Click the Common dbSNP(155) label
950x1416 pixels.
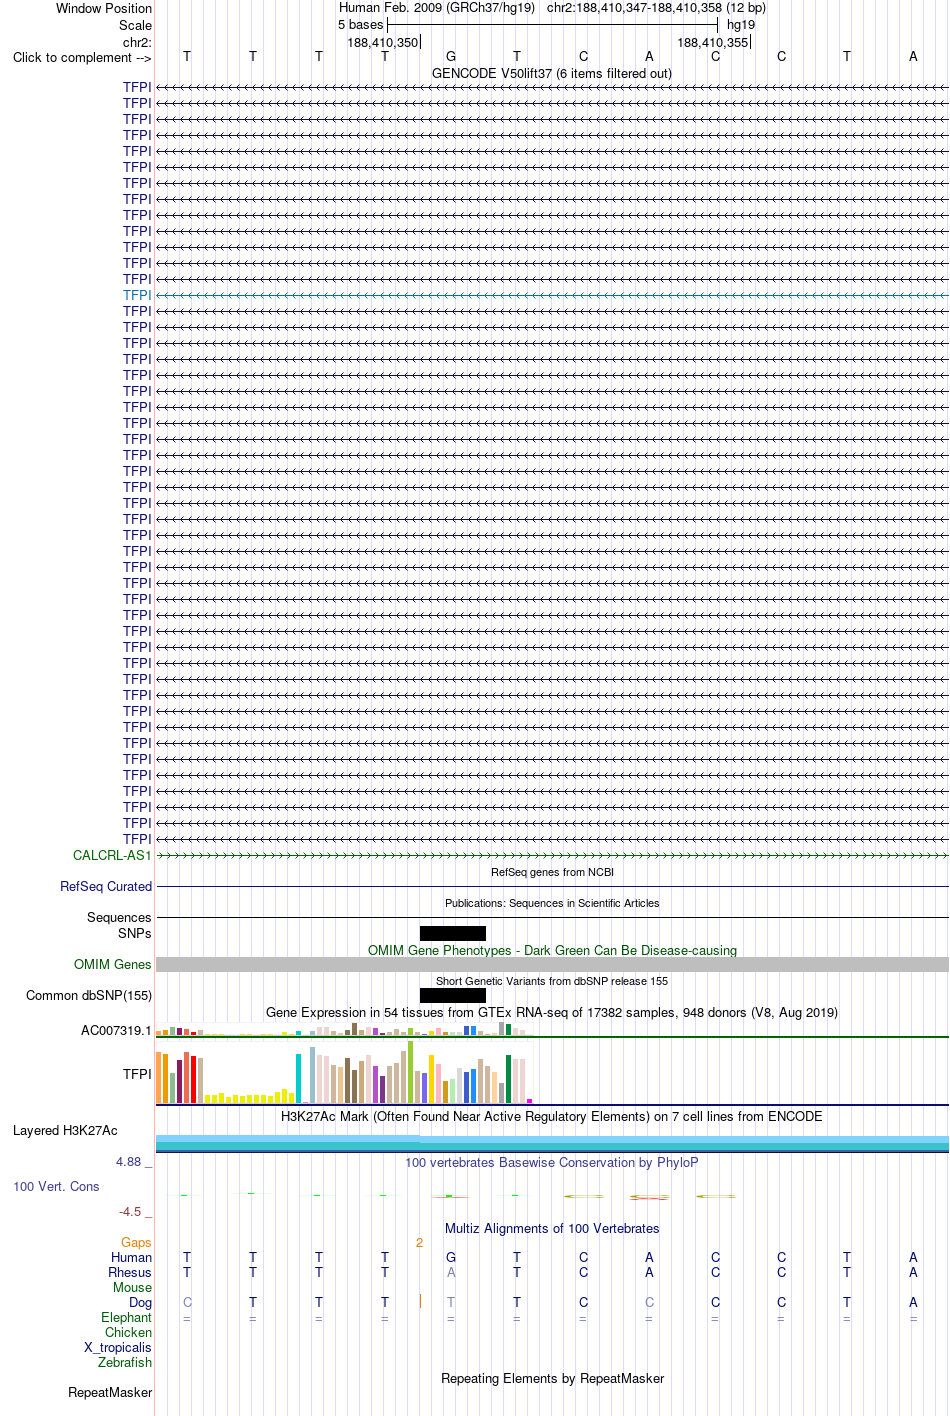89,995
